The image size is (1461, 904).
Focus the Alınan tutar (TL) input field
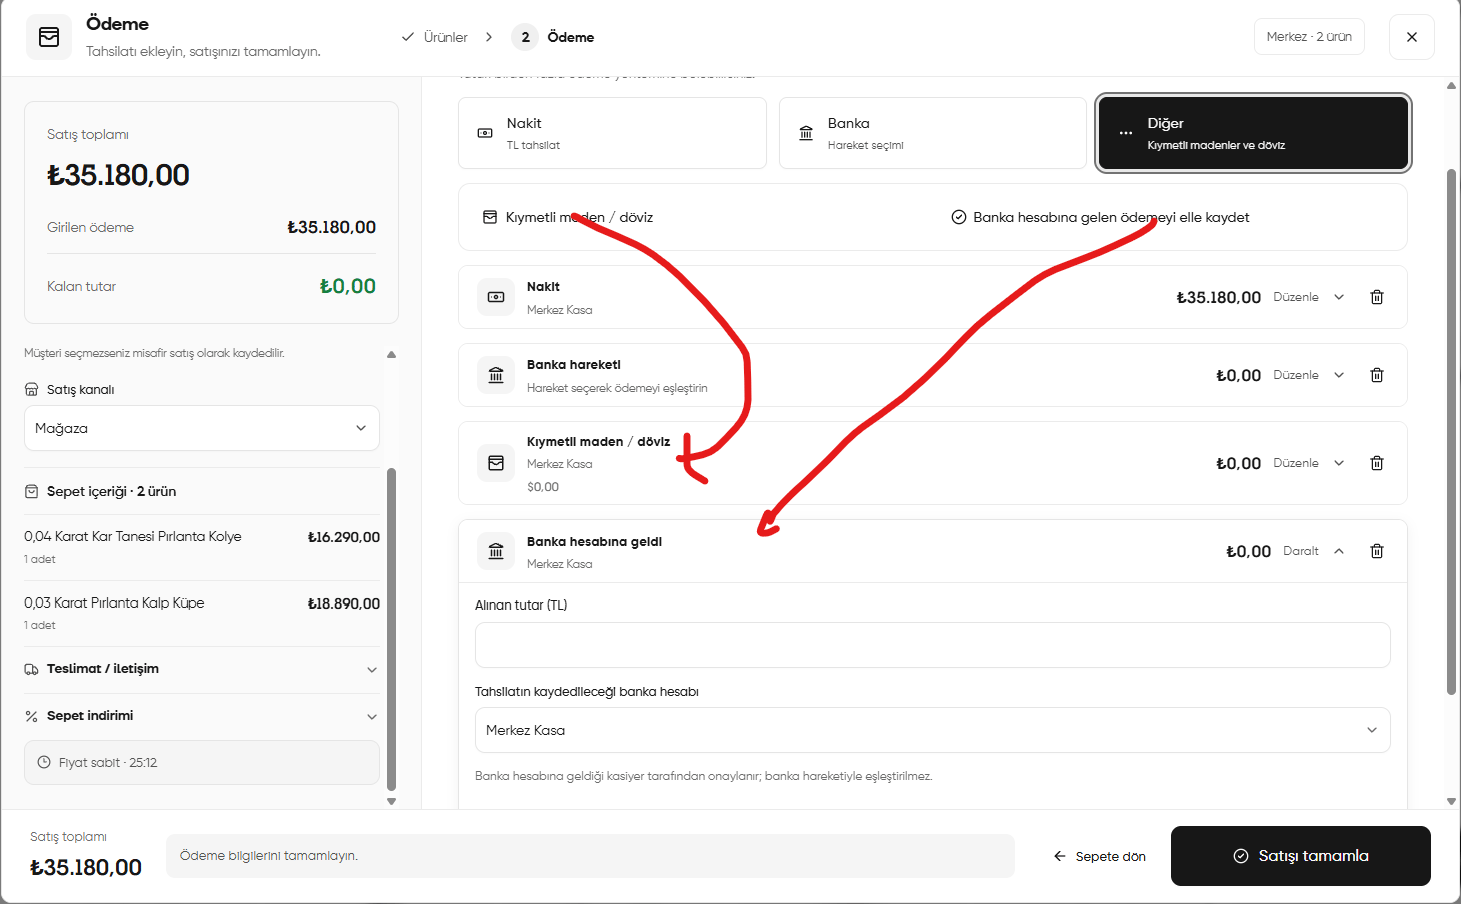point(933,645)
